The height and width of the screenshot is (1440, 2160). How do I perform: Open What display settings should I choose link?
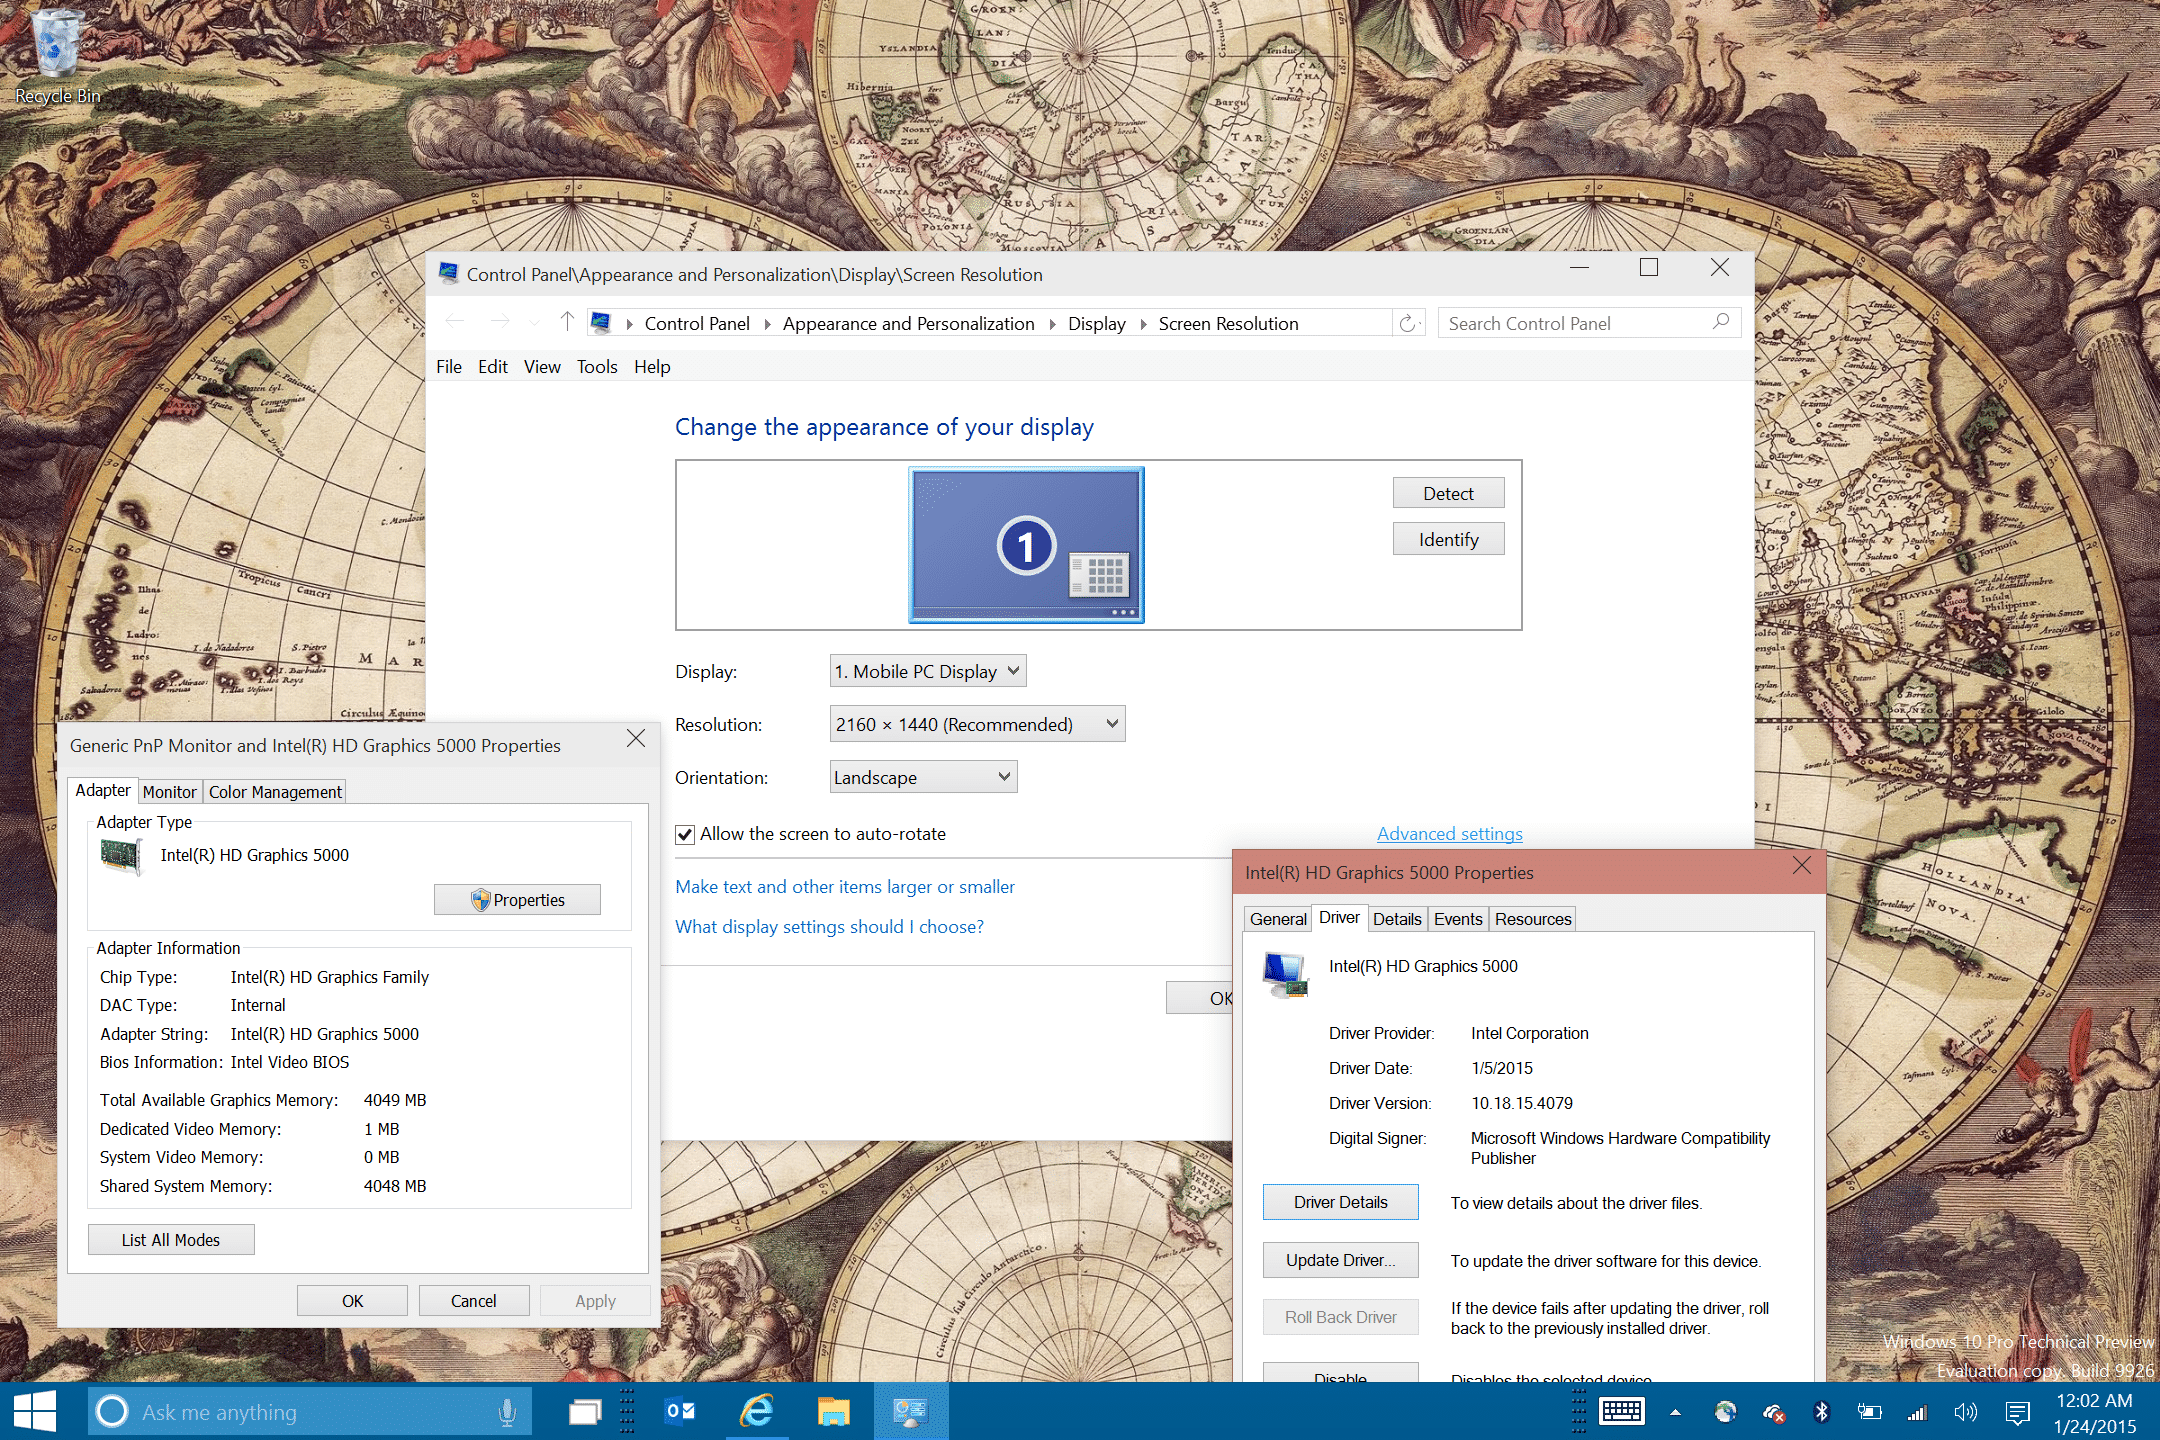click(829, 927)
